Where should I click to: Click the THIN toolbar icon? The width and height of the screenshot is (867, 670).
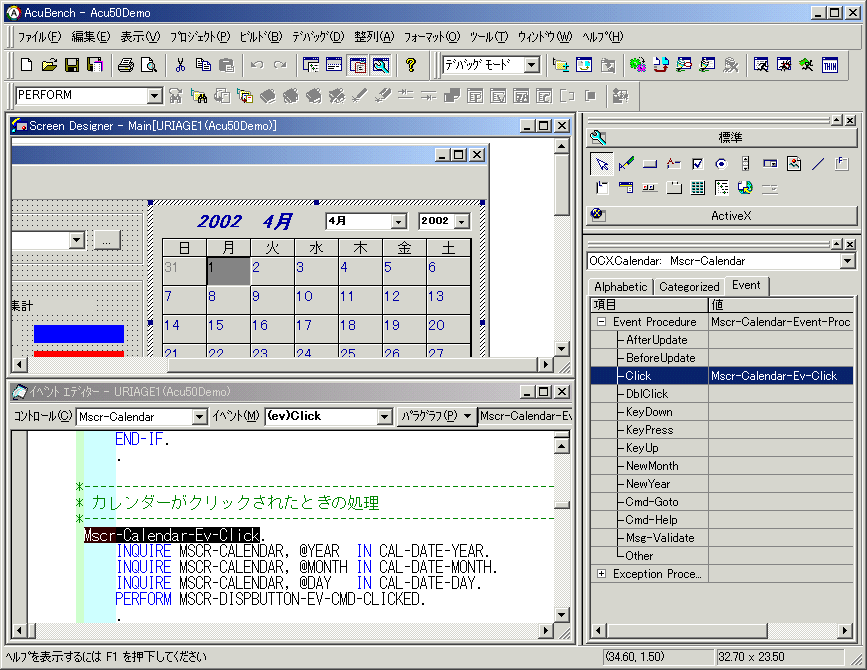coord(830,65)
